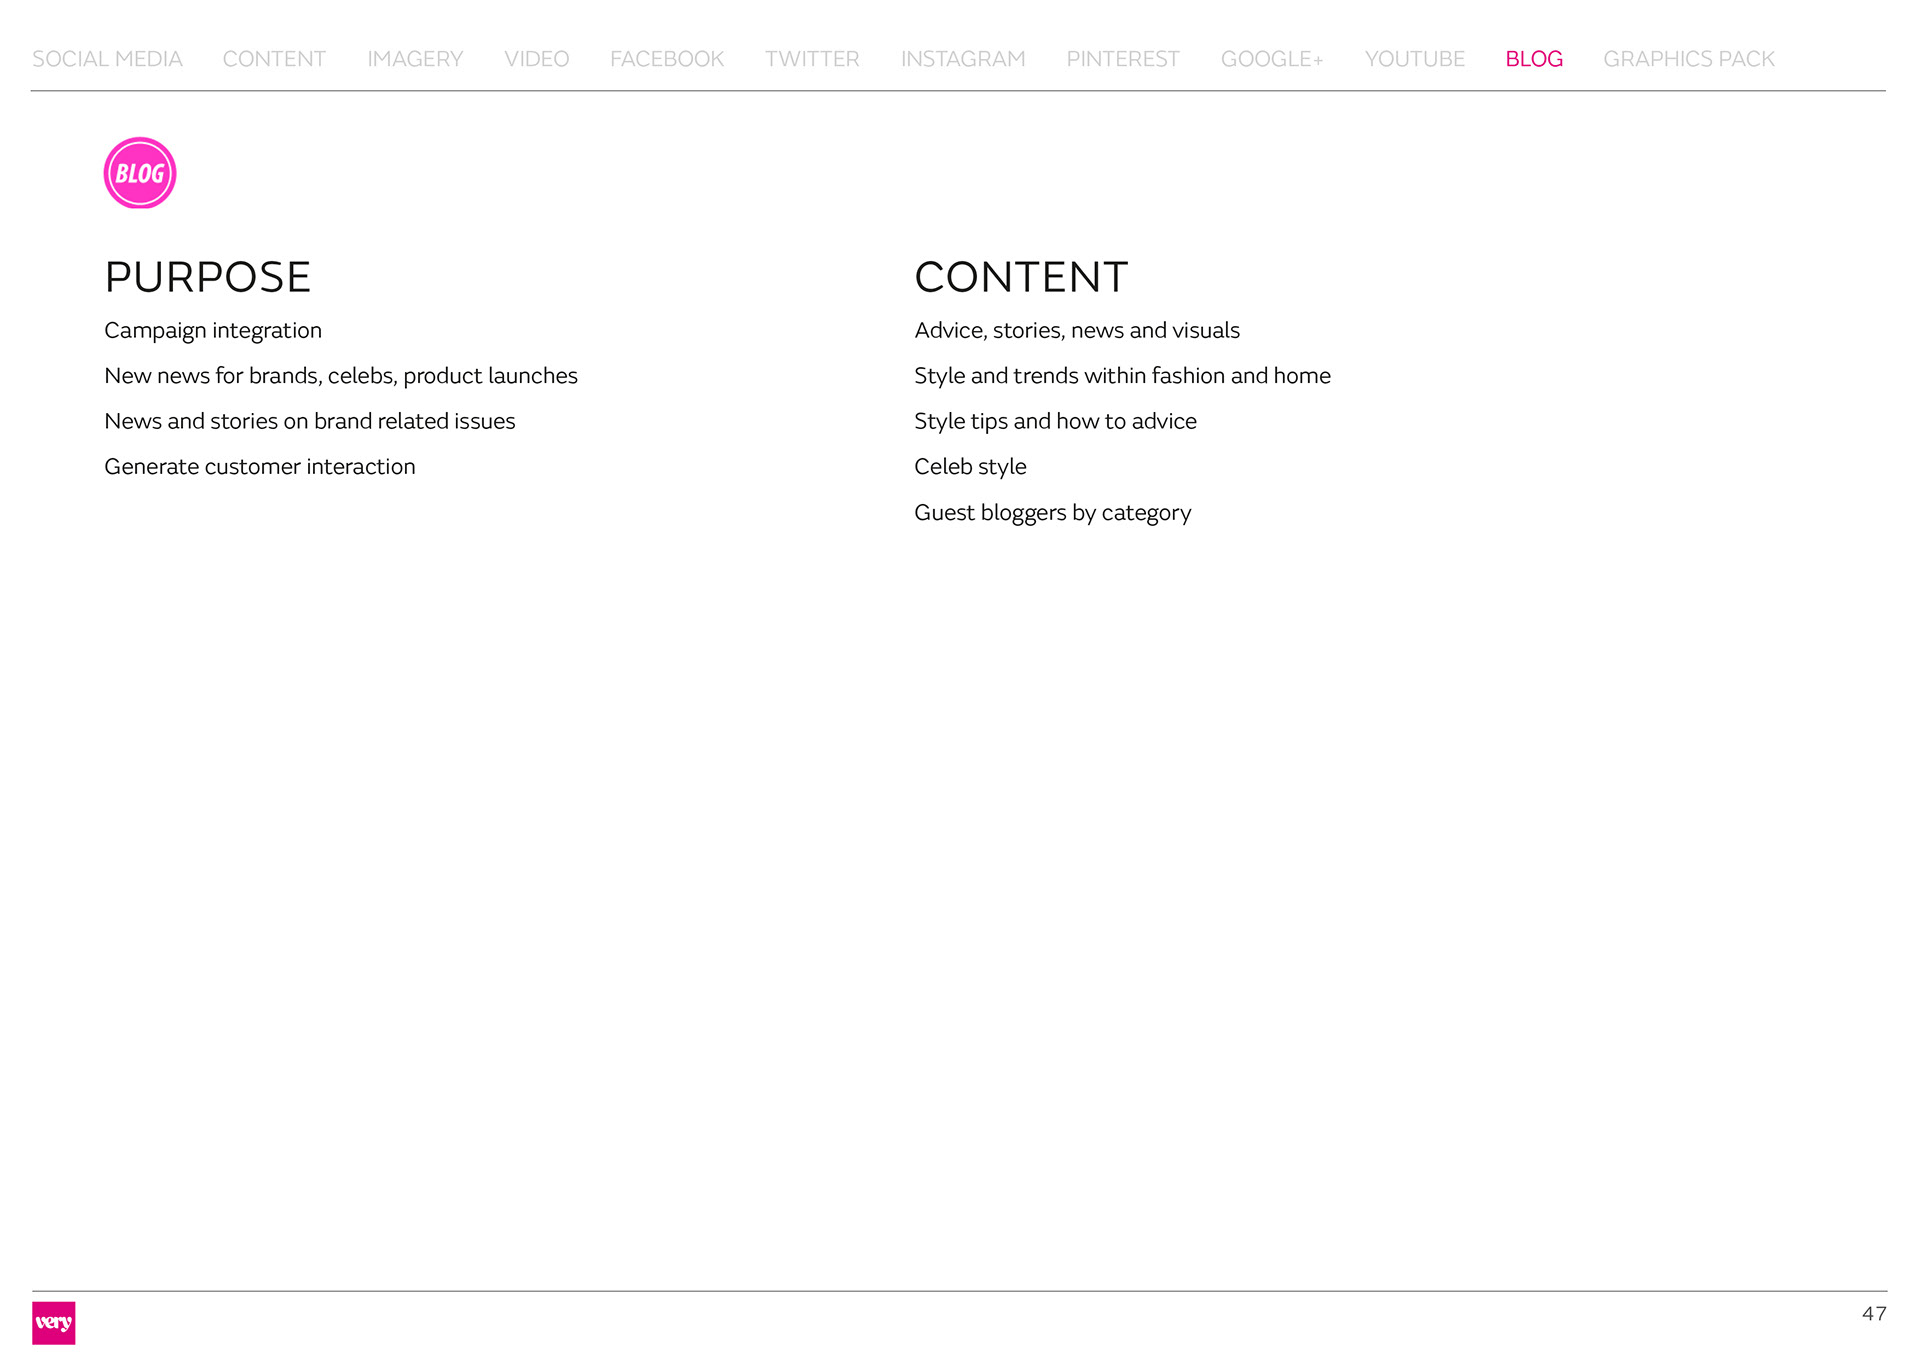Open the FACEBOOK tab
The height and width of the screenshot is (1357, 1920).
point(667,59)
